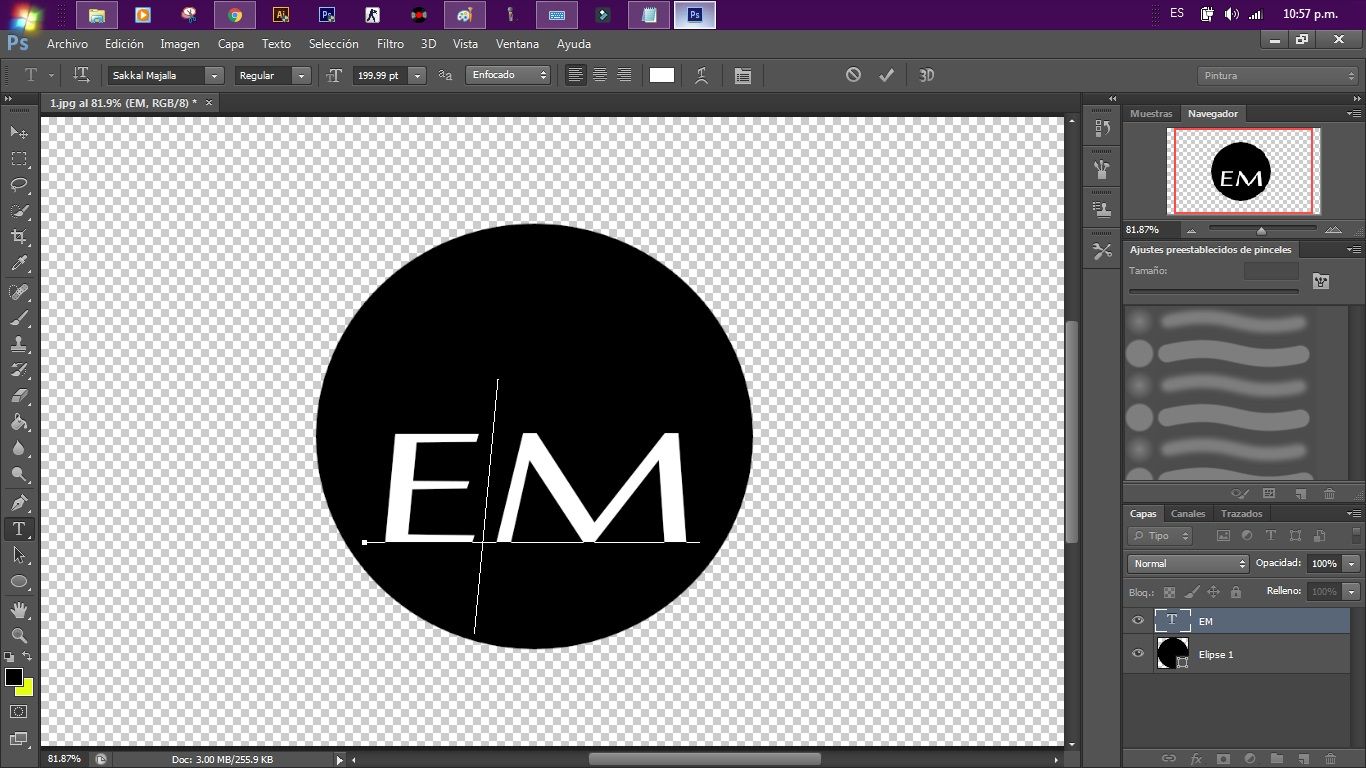Open the font family dropdown
Image resolution: width=1366 pixels, height=768 pixels.
[214, 75]
